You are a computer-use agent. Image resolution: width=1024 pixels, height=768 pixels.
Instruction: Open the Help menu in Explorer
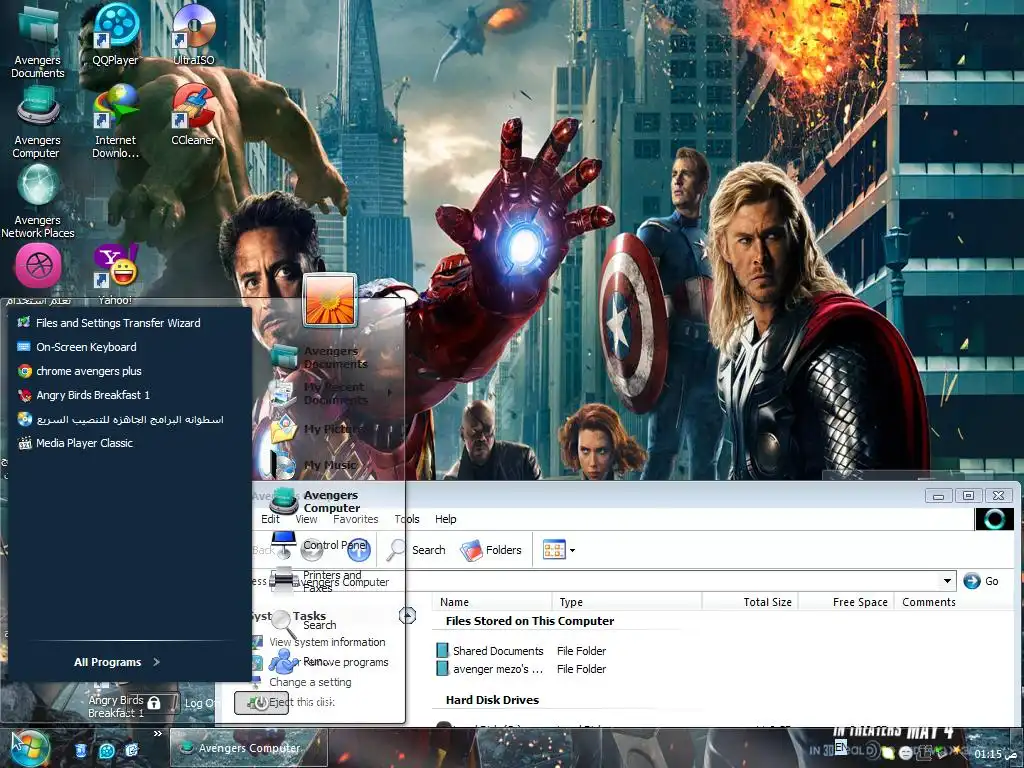point(445,519)
